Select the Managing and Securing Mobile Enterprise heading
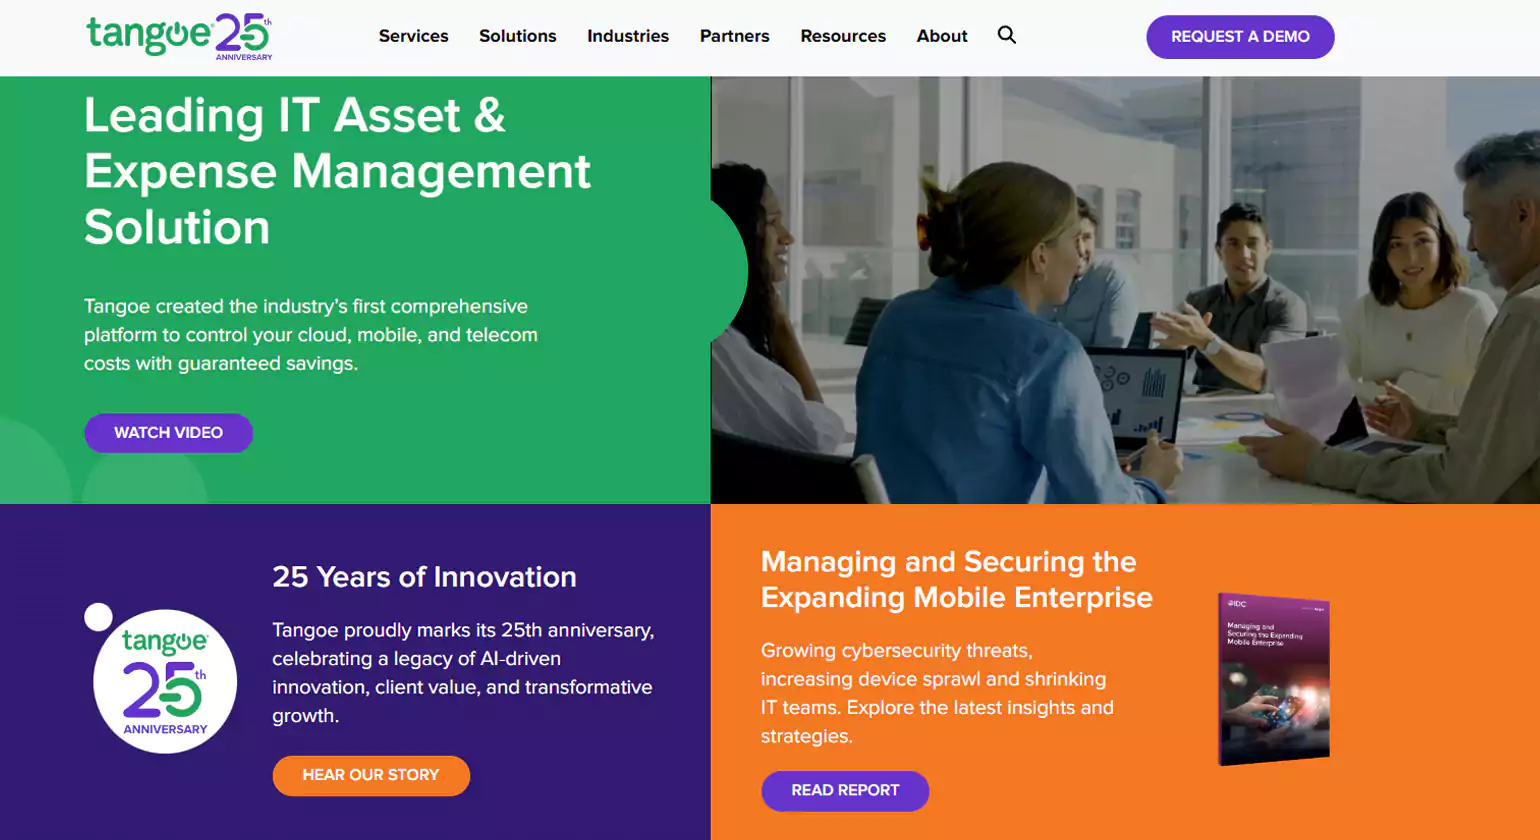The image size is (1540, 840). click(956, 579)
